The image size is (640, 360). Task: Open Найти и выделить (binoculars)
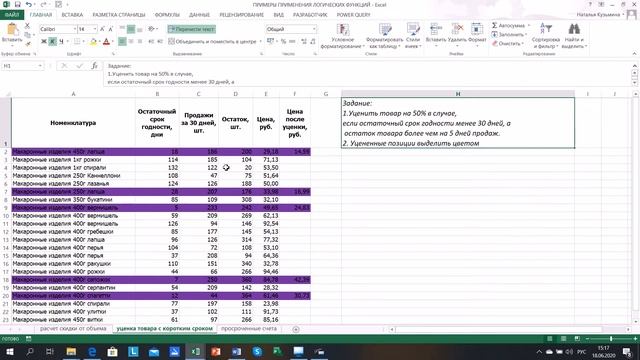pyautogui.click(x=574, y=36)
